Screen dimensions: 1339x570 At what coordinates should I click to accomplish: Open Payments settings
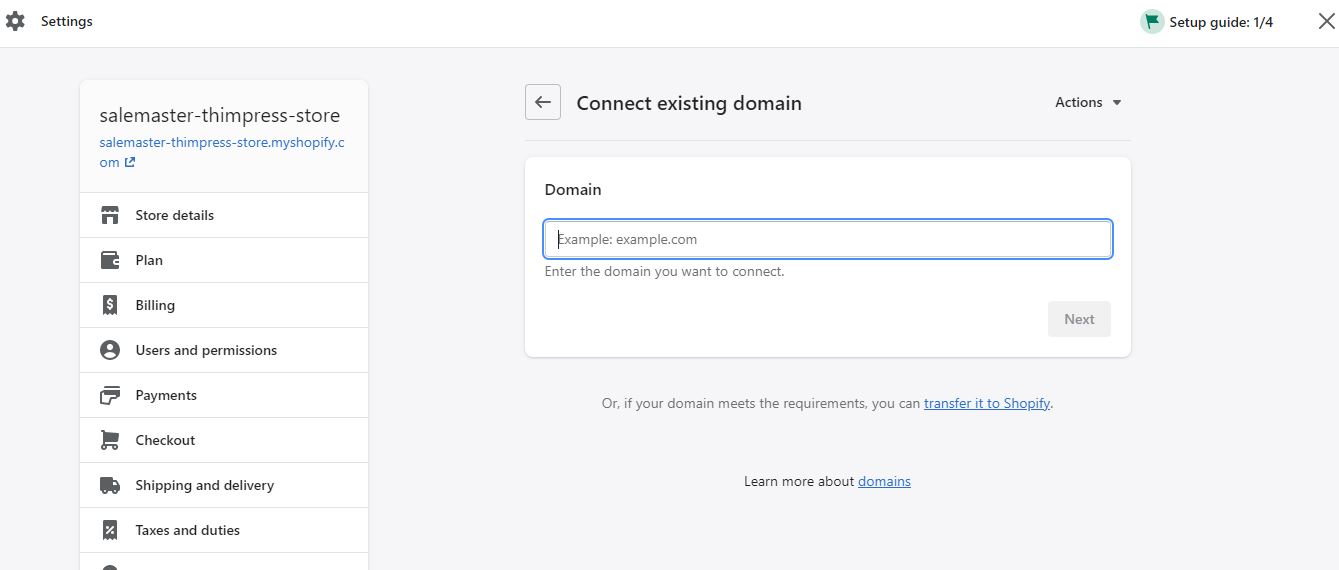pos(224,395)
